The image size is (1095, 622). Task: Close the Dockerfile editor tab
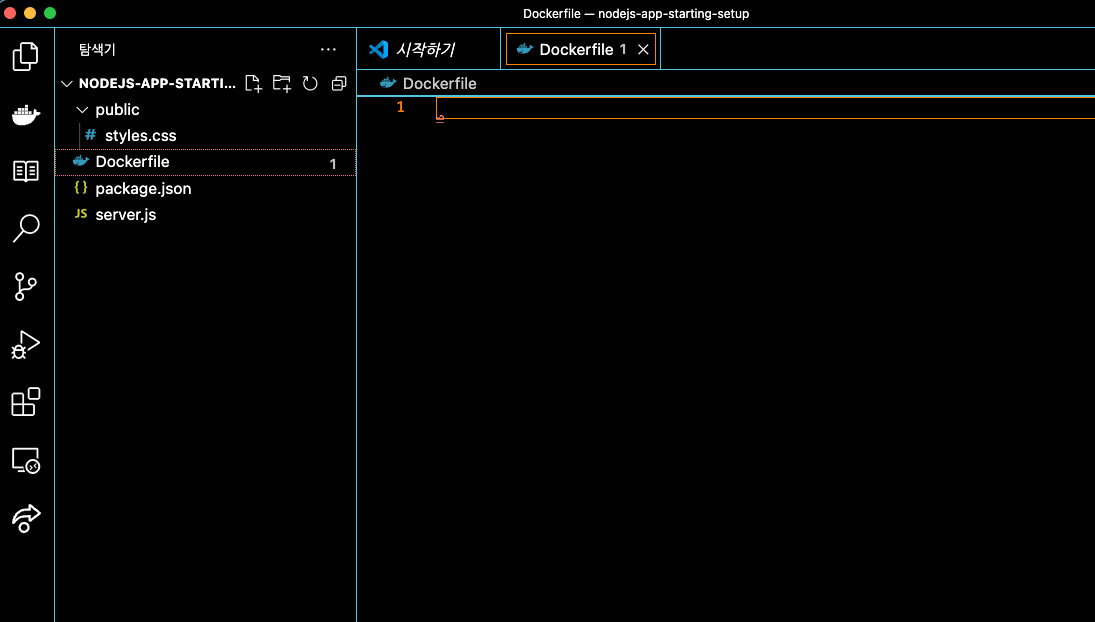click(643, 50)
